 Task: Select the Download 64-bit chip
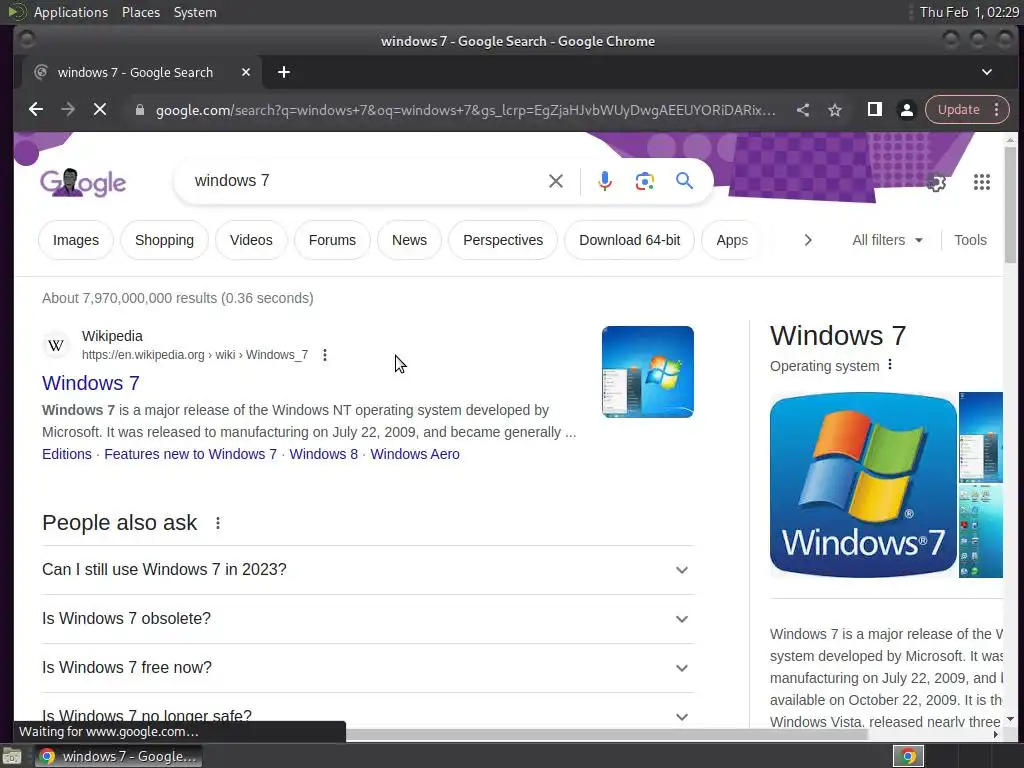click(x=630, y=240)
